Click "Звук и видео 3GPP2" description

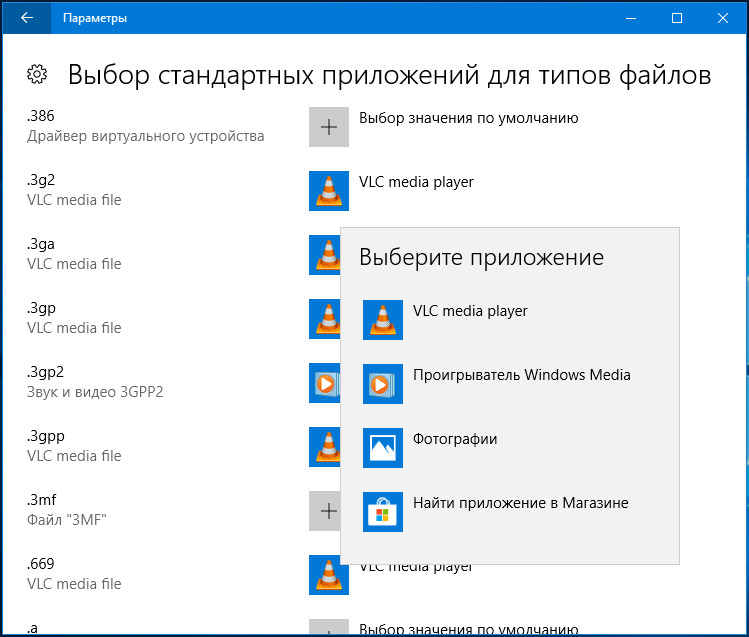95,392
